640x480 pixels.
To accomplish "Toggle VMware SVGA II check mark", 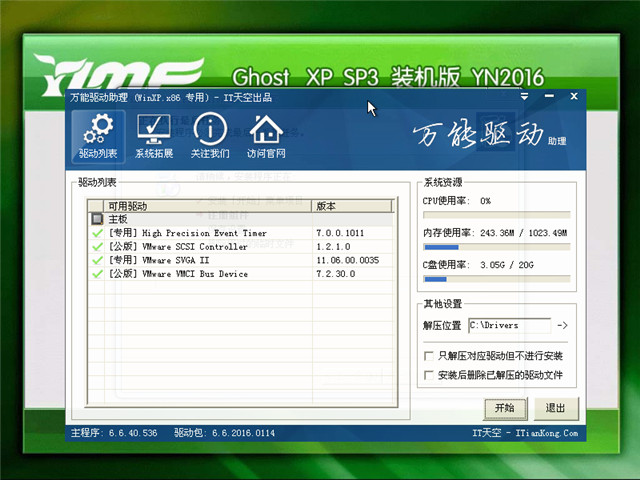I will click(x=97, y=260).
